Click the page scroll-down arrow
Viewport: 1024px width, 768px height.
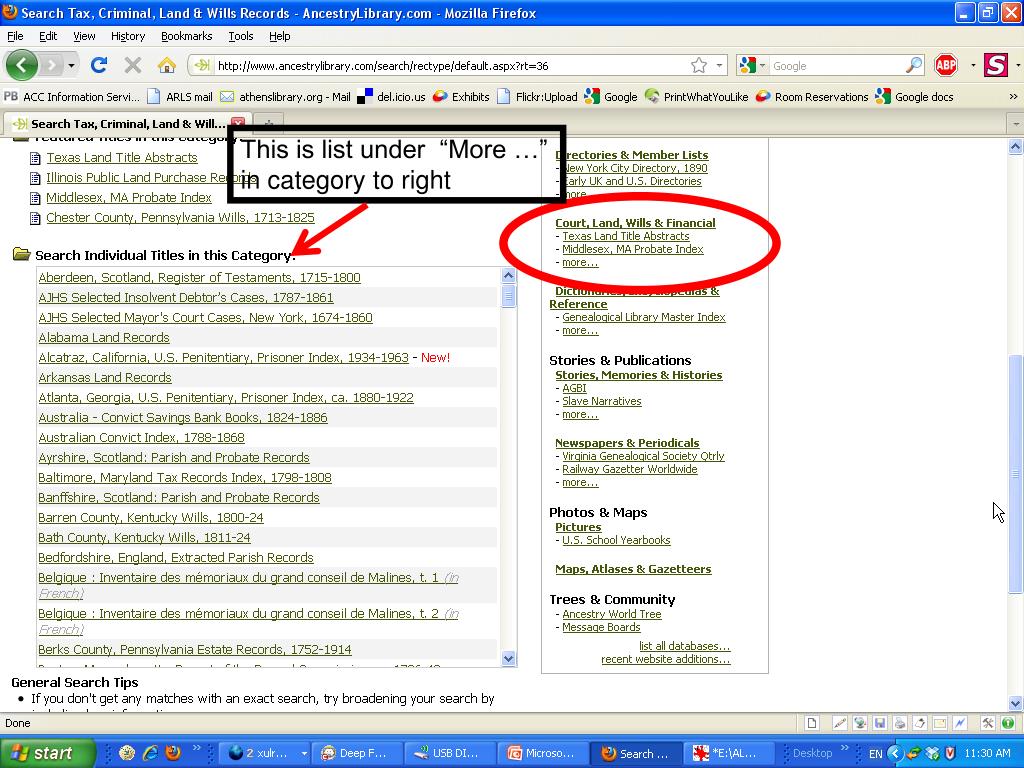coord(1016,703)
